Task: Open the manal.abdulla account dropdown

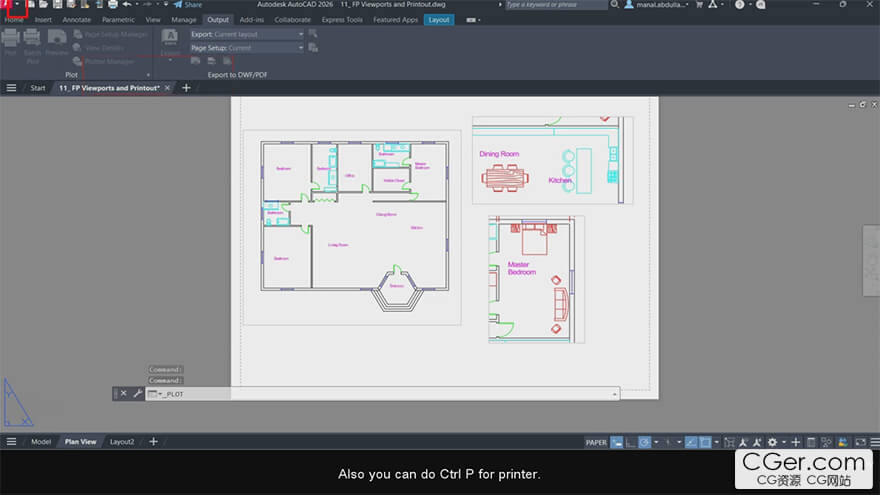Action: click(x=657, y=4)
